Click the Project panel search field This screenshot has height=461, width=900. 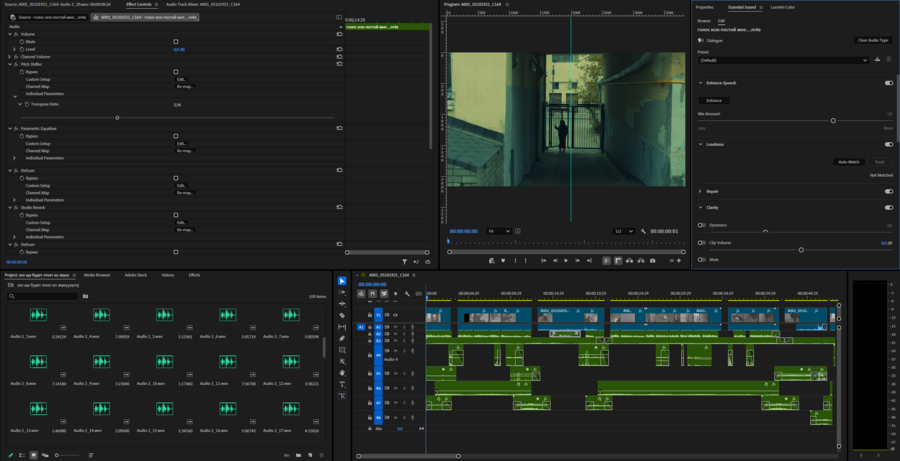(x=42, y=296)
